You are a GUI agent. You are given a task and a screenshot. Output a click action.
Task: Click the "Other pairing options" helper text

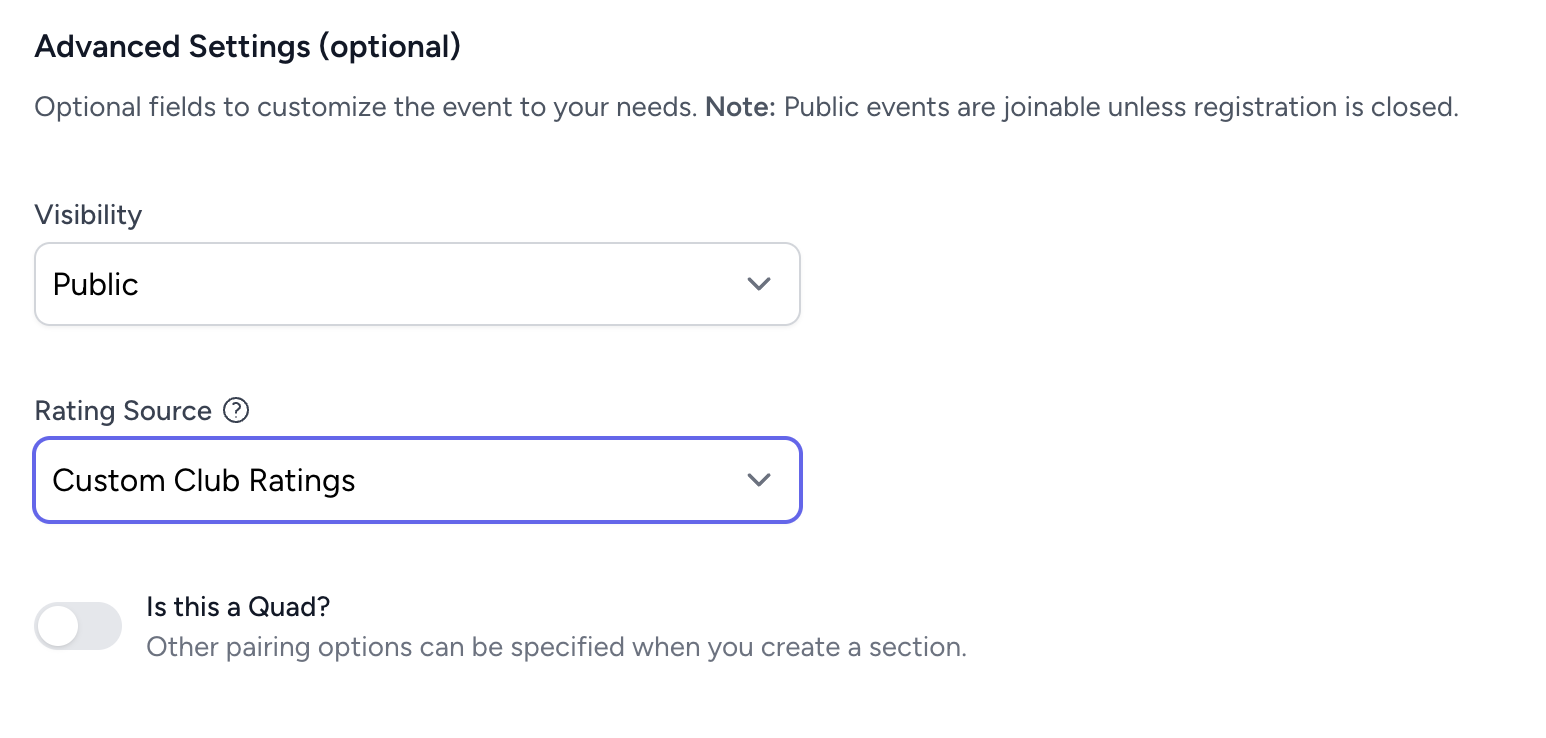click(x=556, y=647)
